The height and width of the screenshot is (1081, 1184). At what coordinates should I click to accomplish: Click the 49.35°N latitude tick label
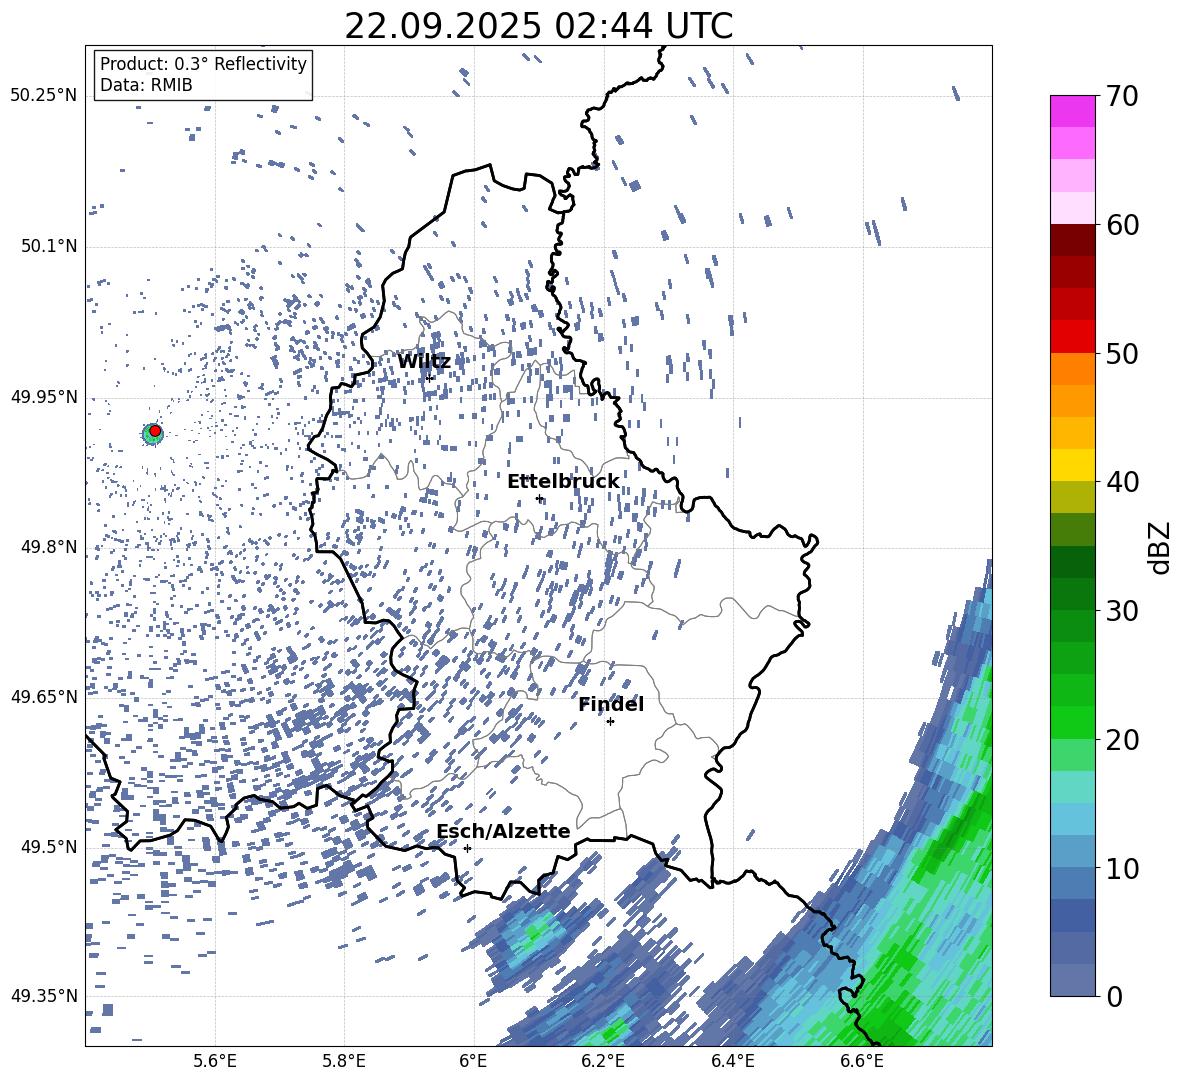[x=44, y=996]
